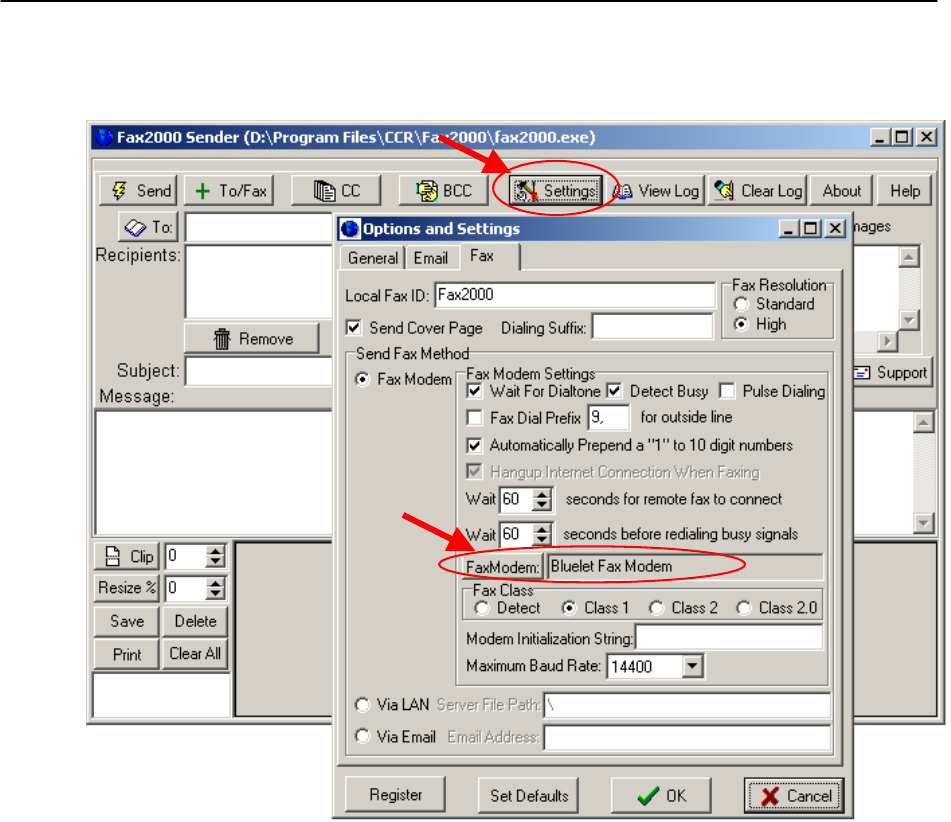Select the Fax Modem send method

click(362, 379)
